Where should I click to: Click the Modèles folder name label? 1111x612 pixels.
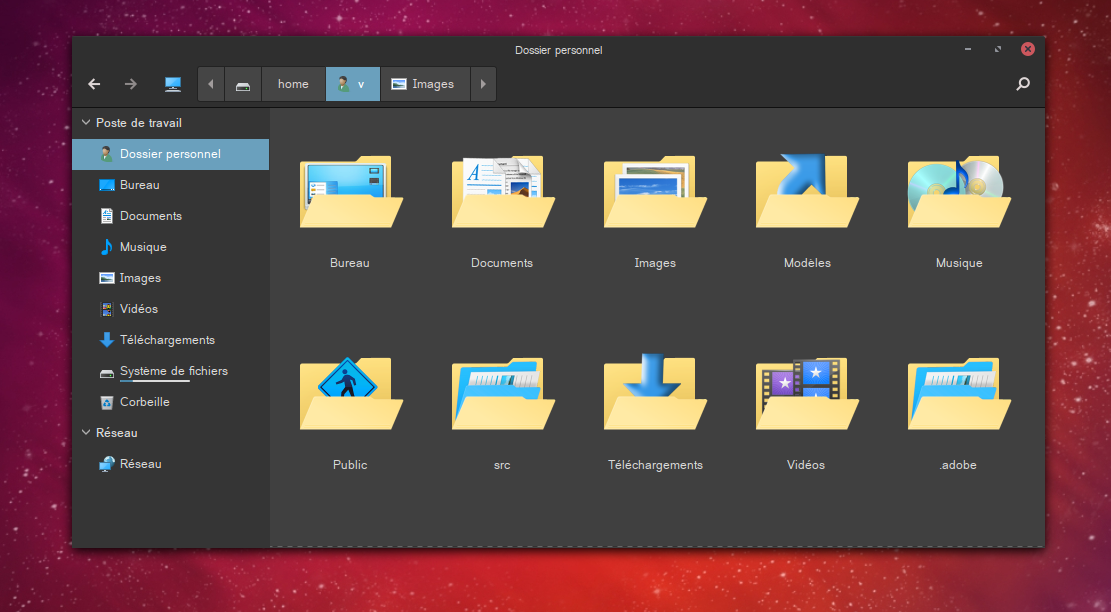pyautogui.click(x=807, y=263)
